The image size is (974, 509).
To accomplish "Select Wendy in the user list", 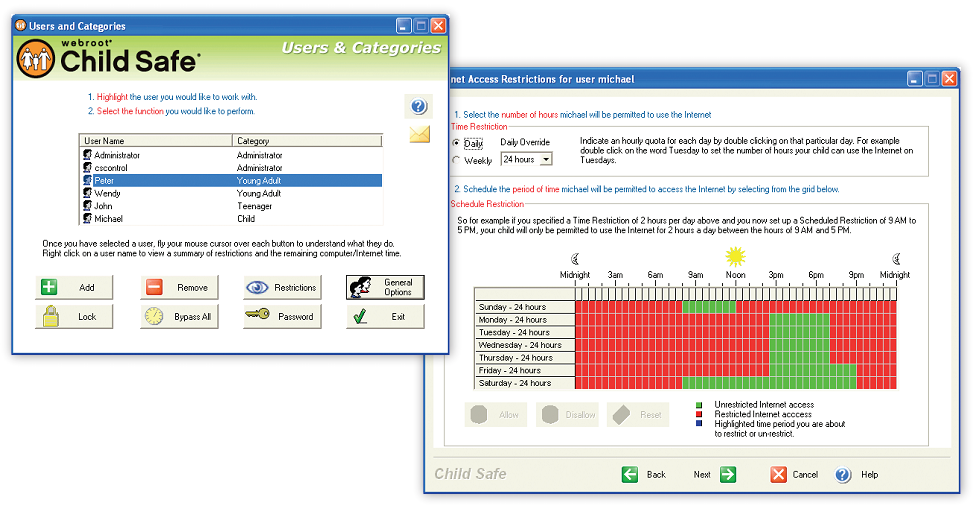I will coord(231,193).
